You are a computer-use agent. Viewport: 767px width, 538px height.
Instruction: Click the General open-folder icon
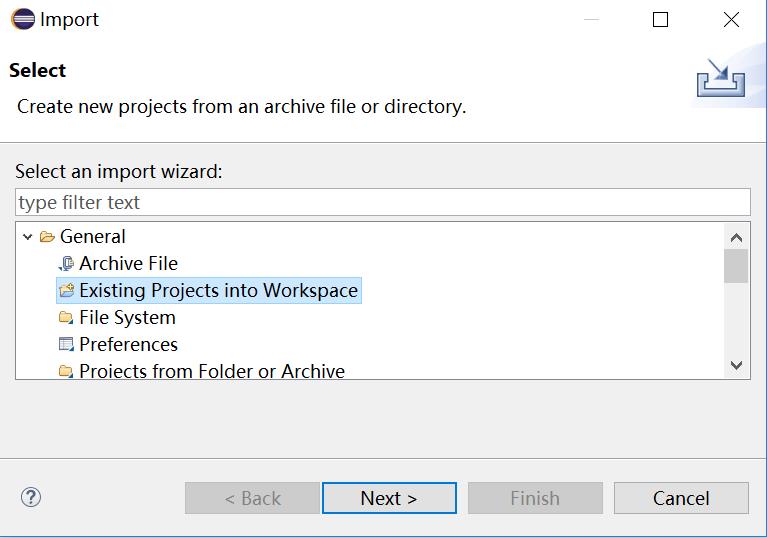click(x=47, y=237)
